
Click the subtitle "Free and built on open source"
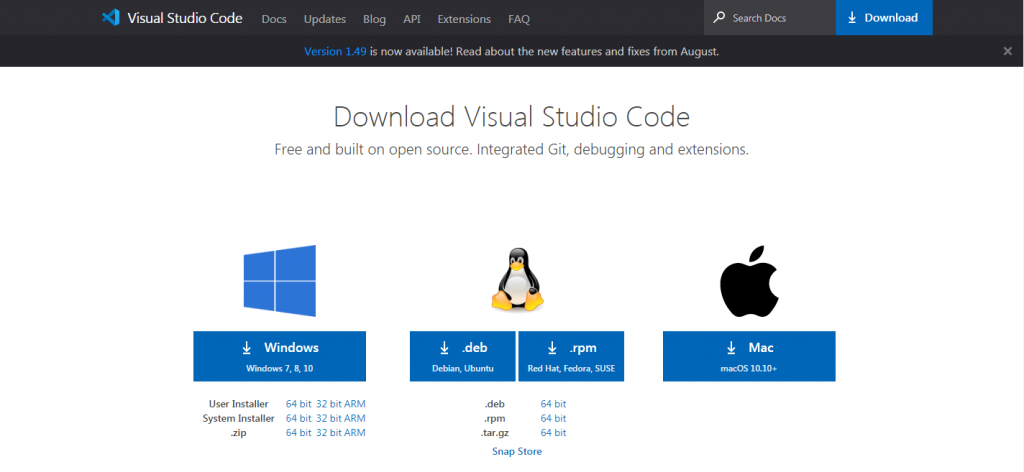(371, 149)
